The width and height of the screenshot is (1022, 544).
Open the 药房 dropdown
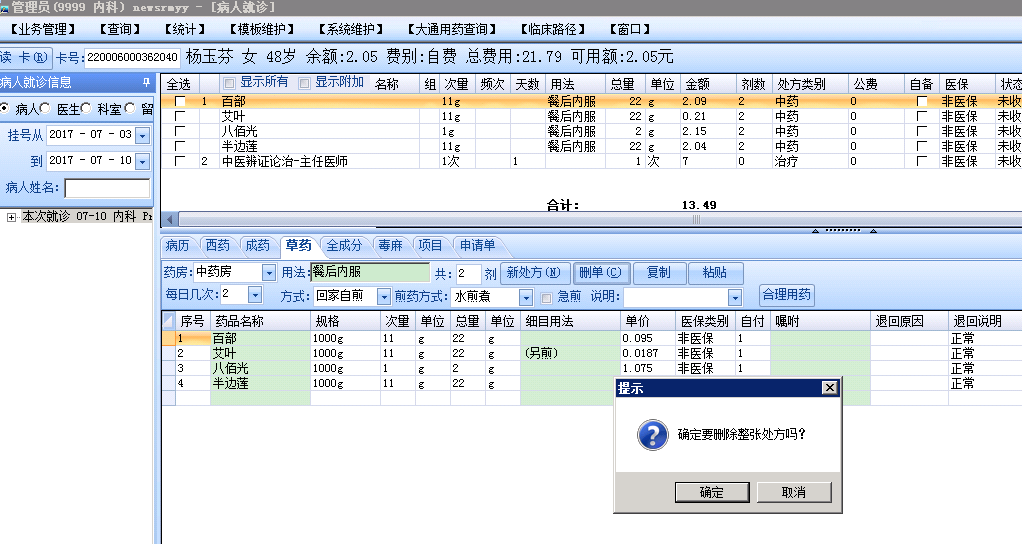pyautogui.click(x=269, y=273)
